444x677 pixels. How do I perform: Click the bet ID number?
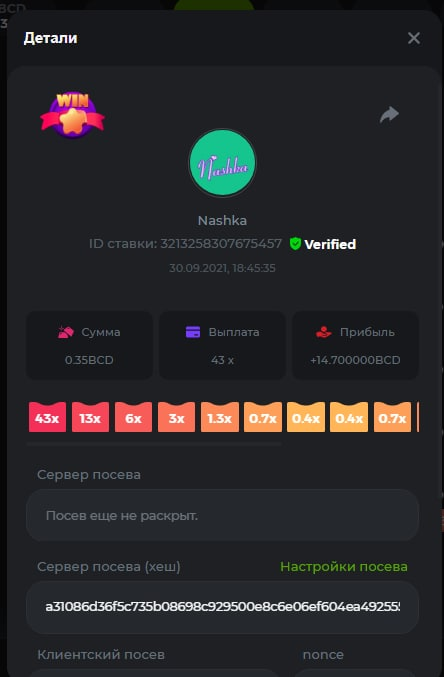click(x=221, y=244)
